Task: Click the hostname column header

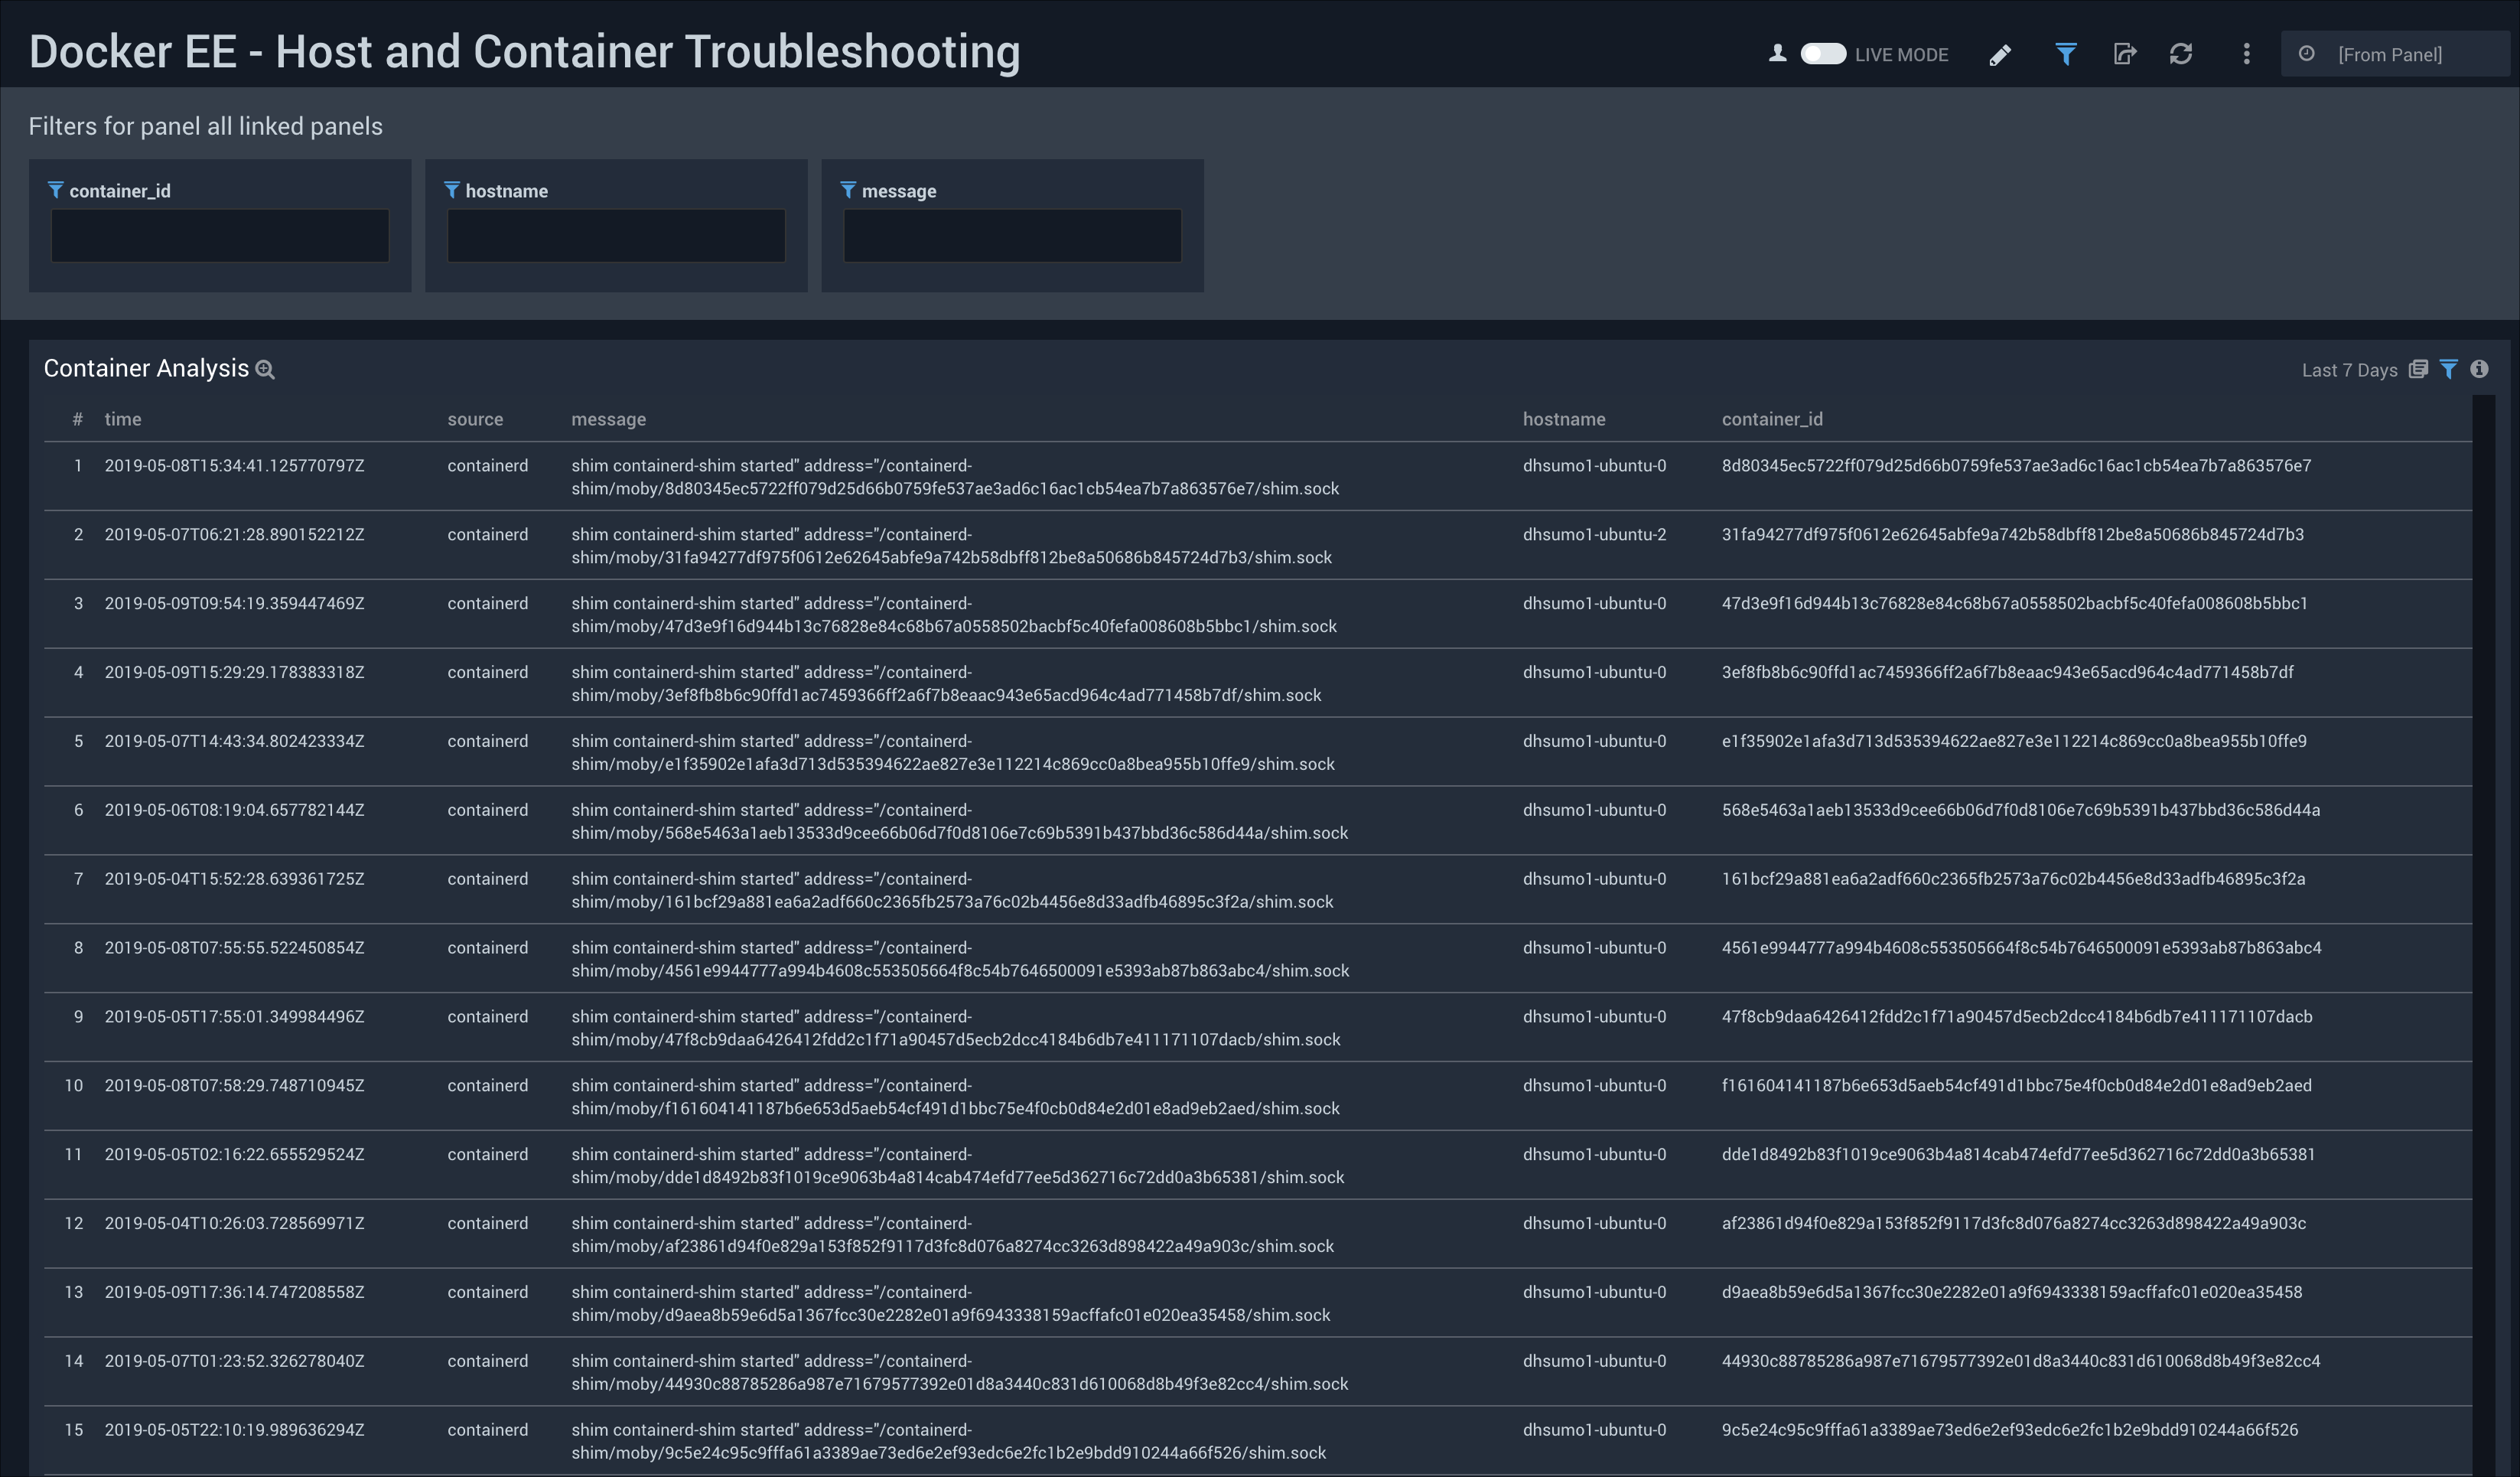Action: [x=1564, y=419]
